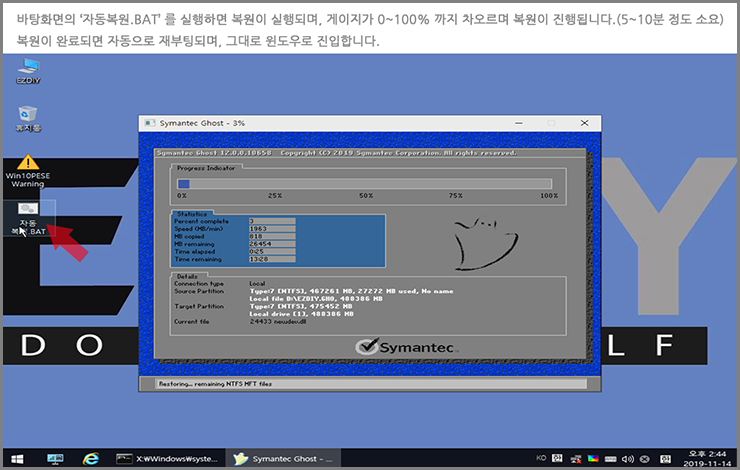The image size is (740, 470).
Task: Open the on-screen keyboard tray icon
Action: pyautogui.click(x=611, y=459)
